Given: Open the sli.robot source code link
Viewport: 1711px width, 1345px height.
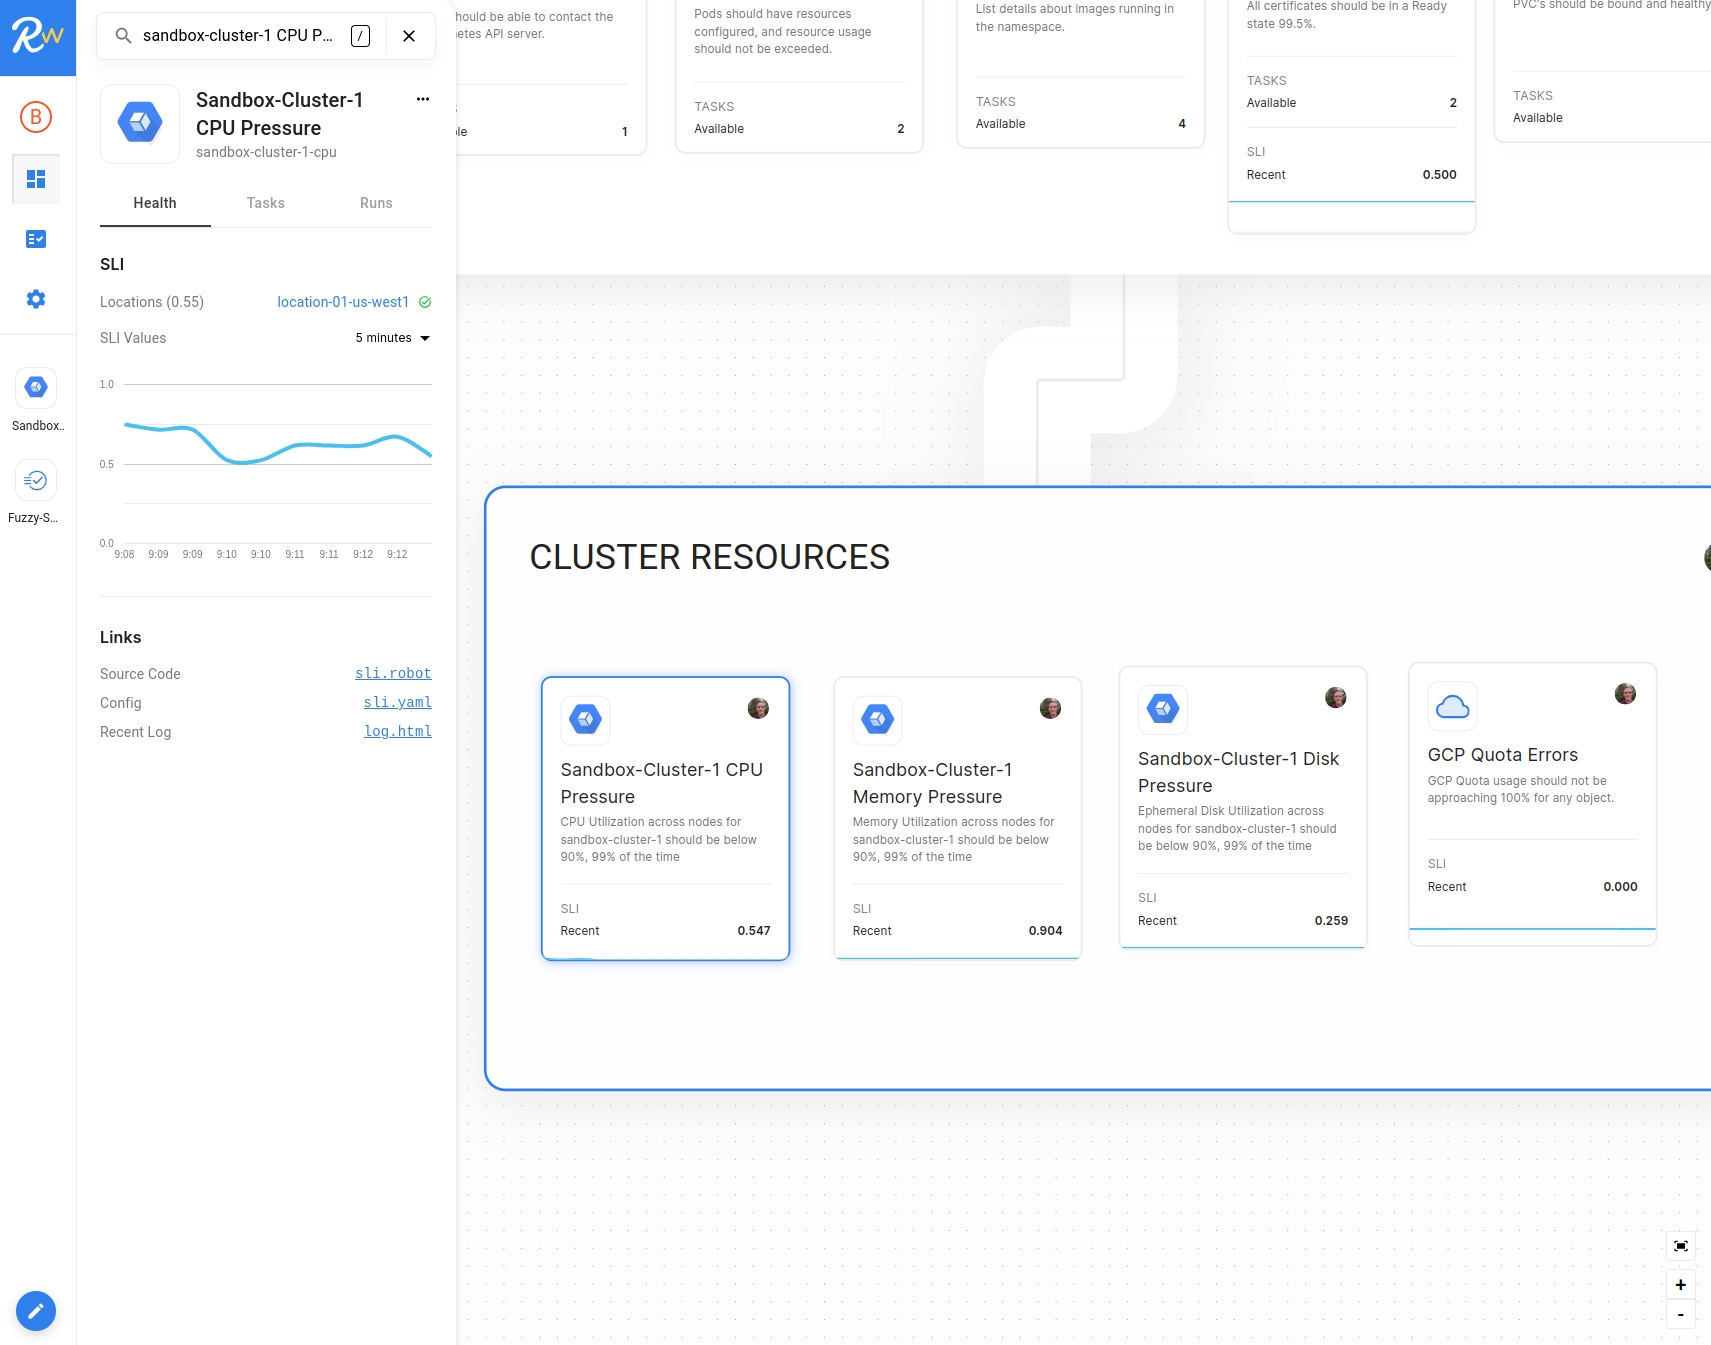Looking at the screenshot, I should click(393, 673).
